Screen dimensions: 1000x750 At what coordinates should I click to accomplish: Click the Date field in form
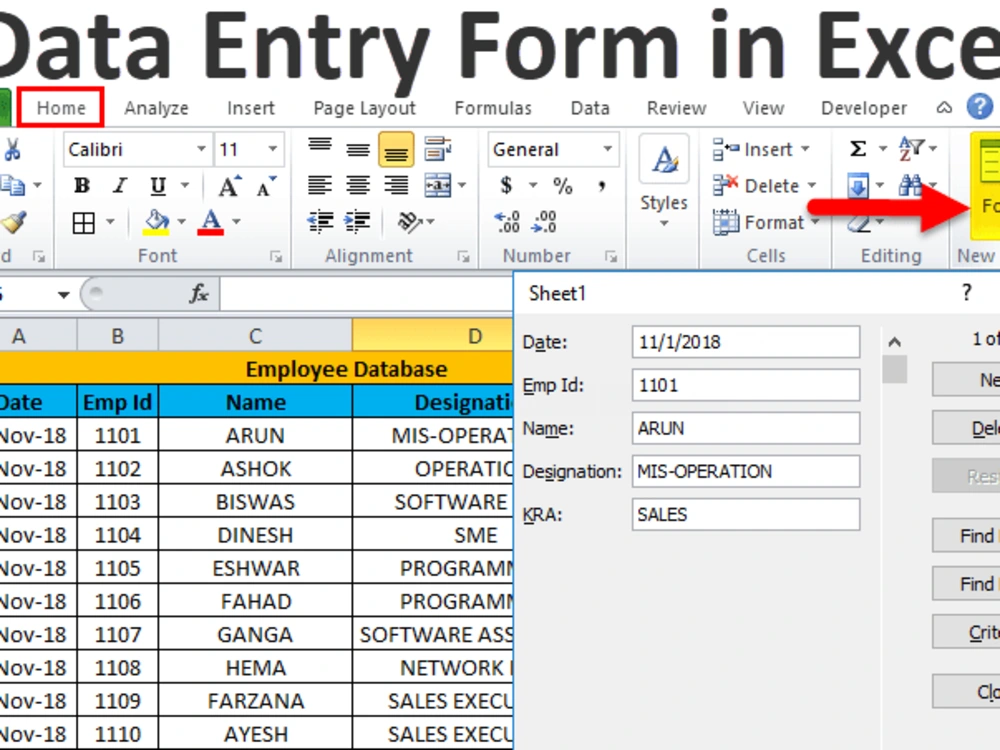(746, 342)
